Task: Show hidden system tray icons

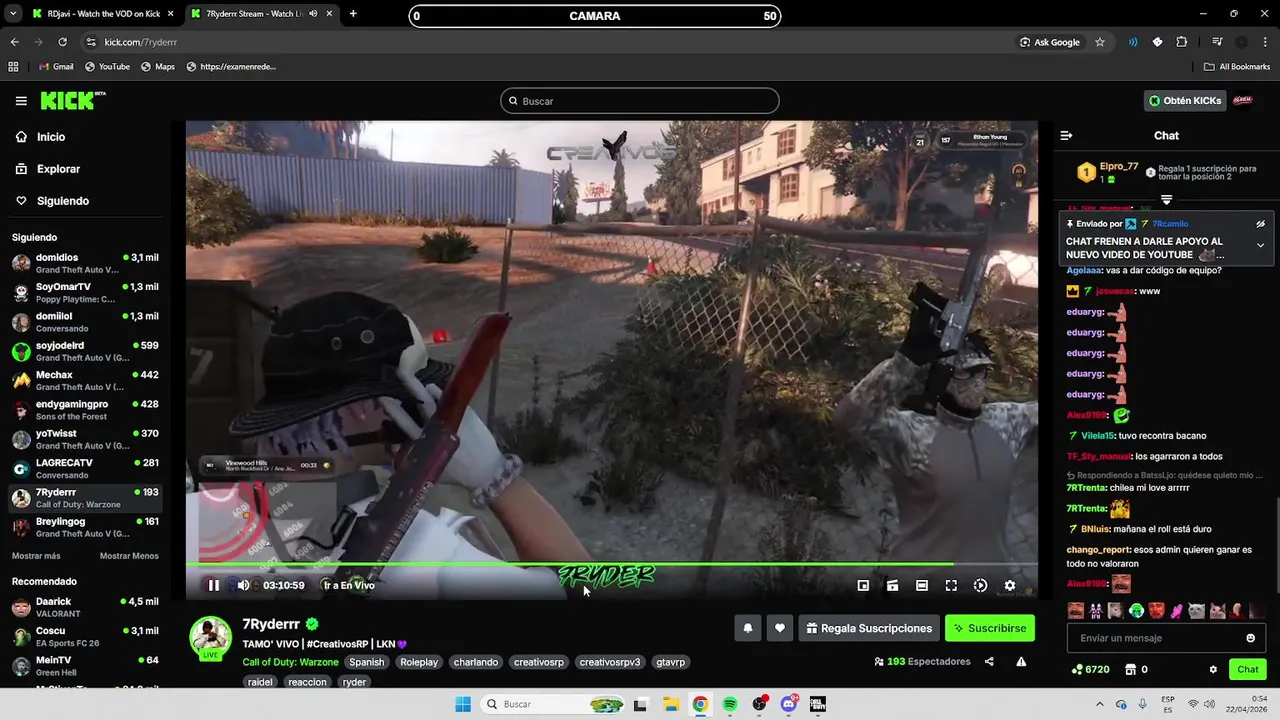Action: click(1099, 704)
